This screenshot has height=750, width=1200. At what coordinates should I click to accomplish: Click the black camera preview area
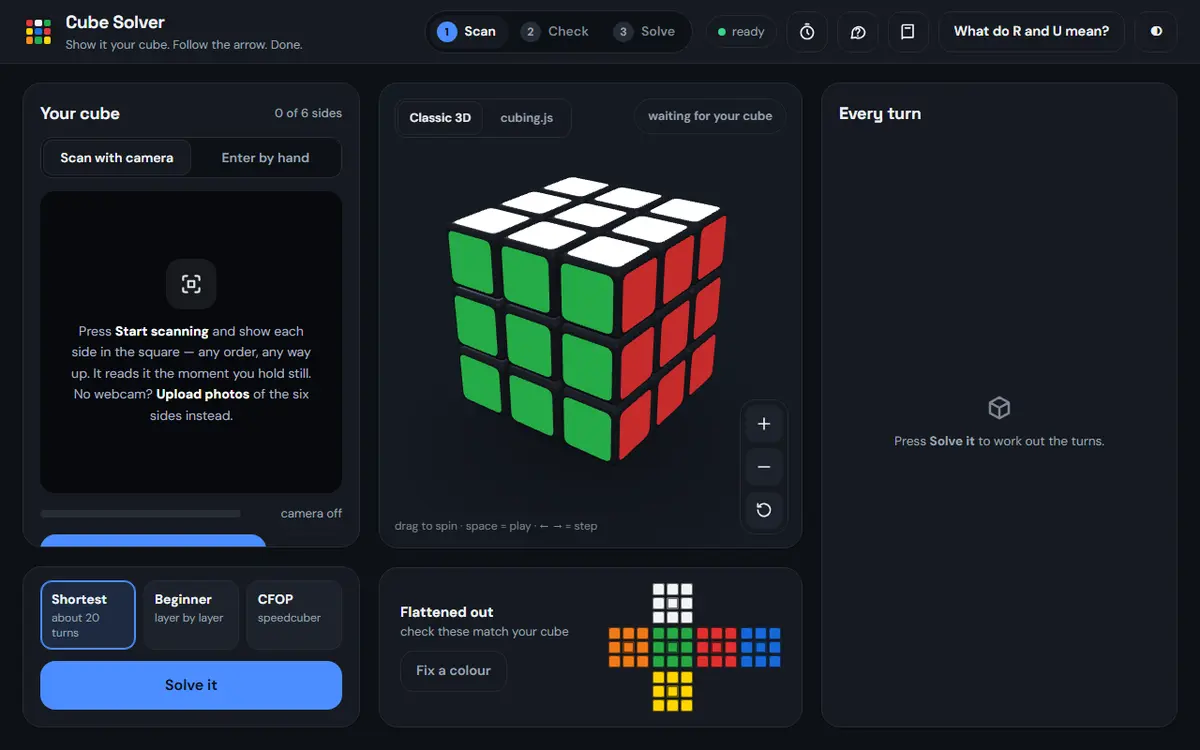click(191, 342)
